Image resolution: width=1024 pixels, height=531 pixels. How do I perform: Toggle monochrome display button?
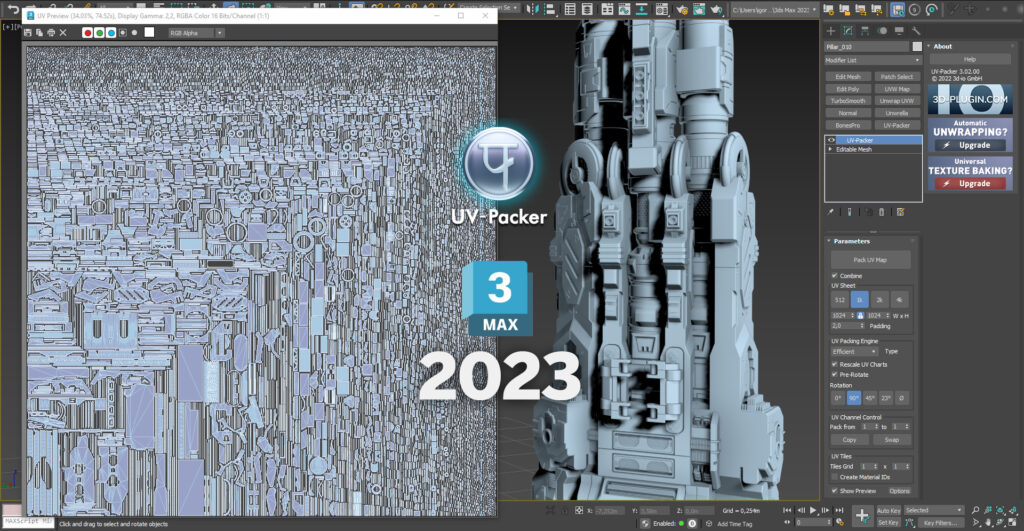tap(135, 33)
